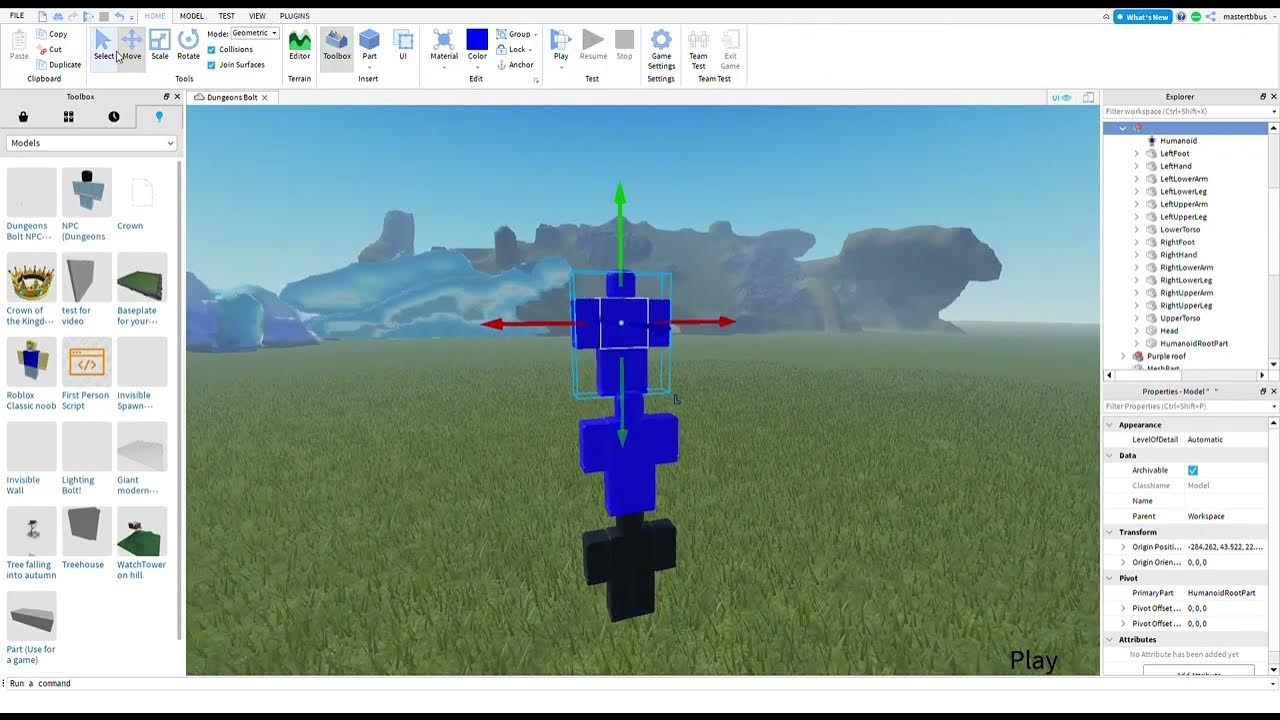Open the FILE menu

coord(17,16)
